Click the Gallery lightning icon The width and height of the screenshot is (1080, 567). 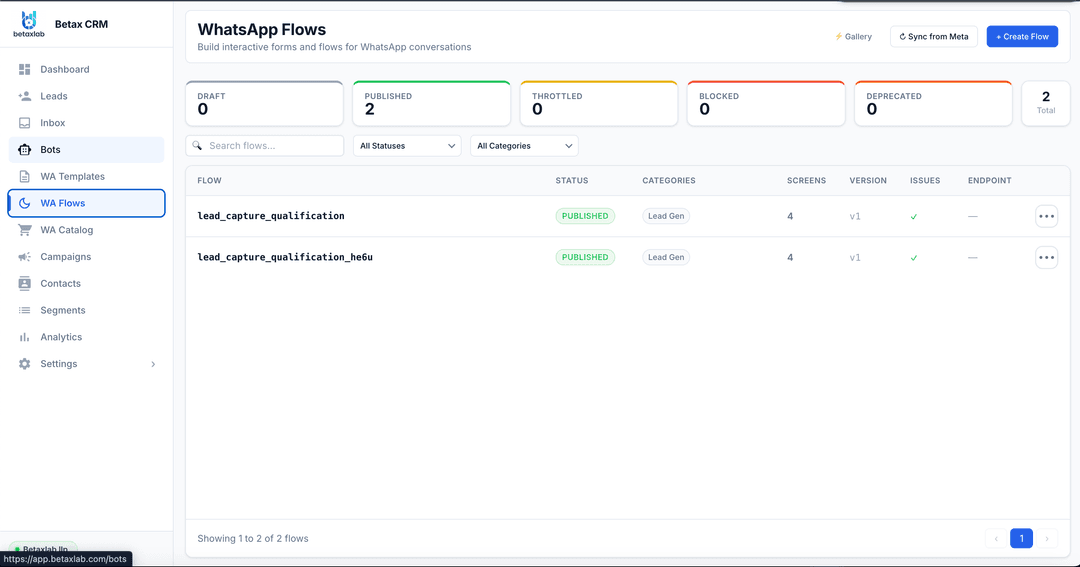[838, 37]
